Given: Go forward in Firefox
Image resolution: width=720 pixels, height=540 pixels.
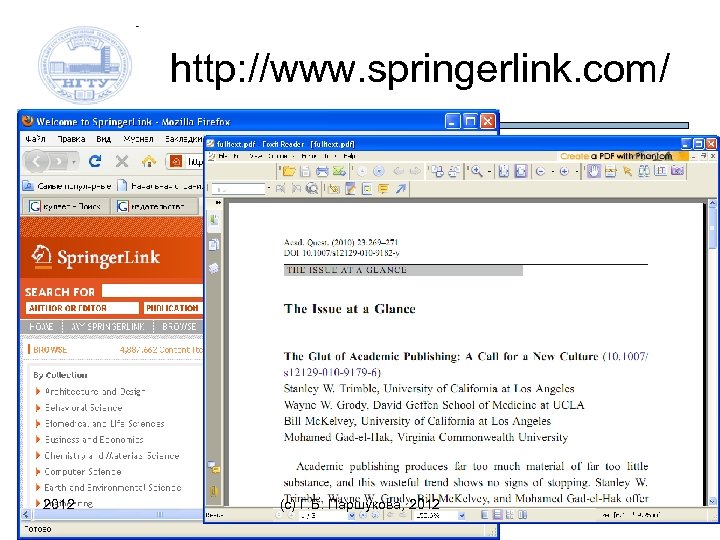Looking at the screenshot, I should click(x=58, y=161).
